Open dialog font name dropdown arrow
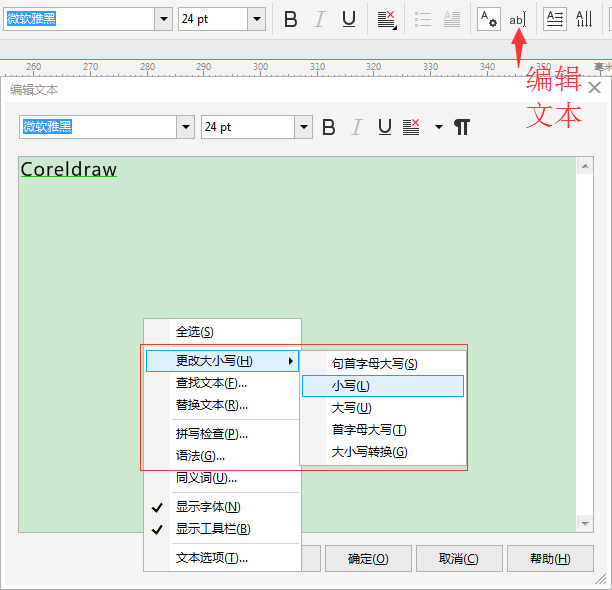This screenshot has height=590, width=612. 185,127
